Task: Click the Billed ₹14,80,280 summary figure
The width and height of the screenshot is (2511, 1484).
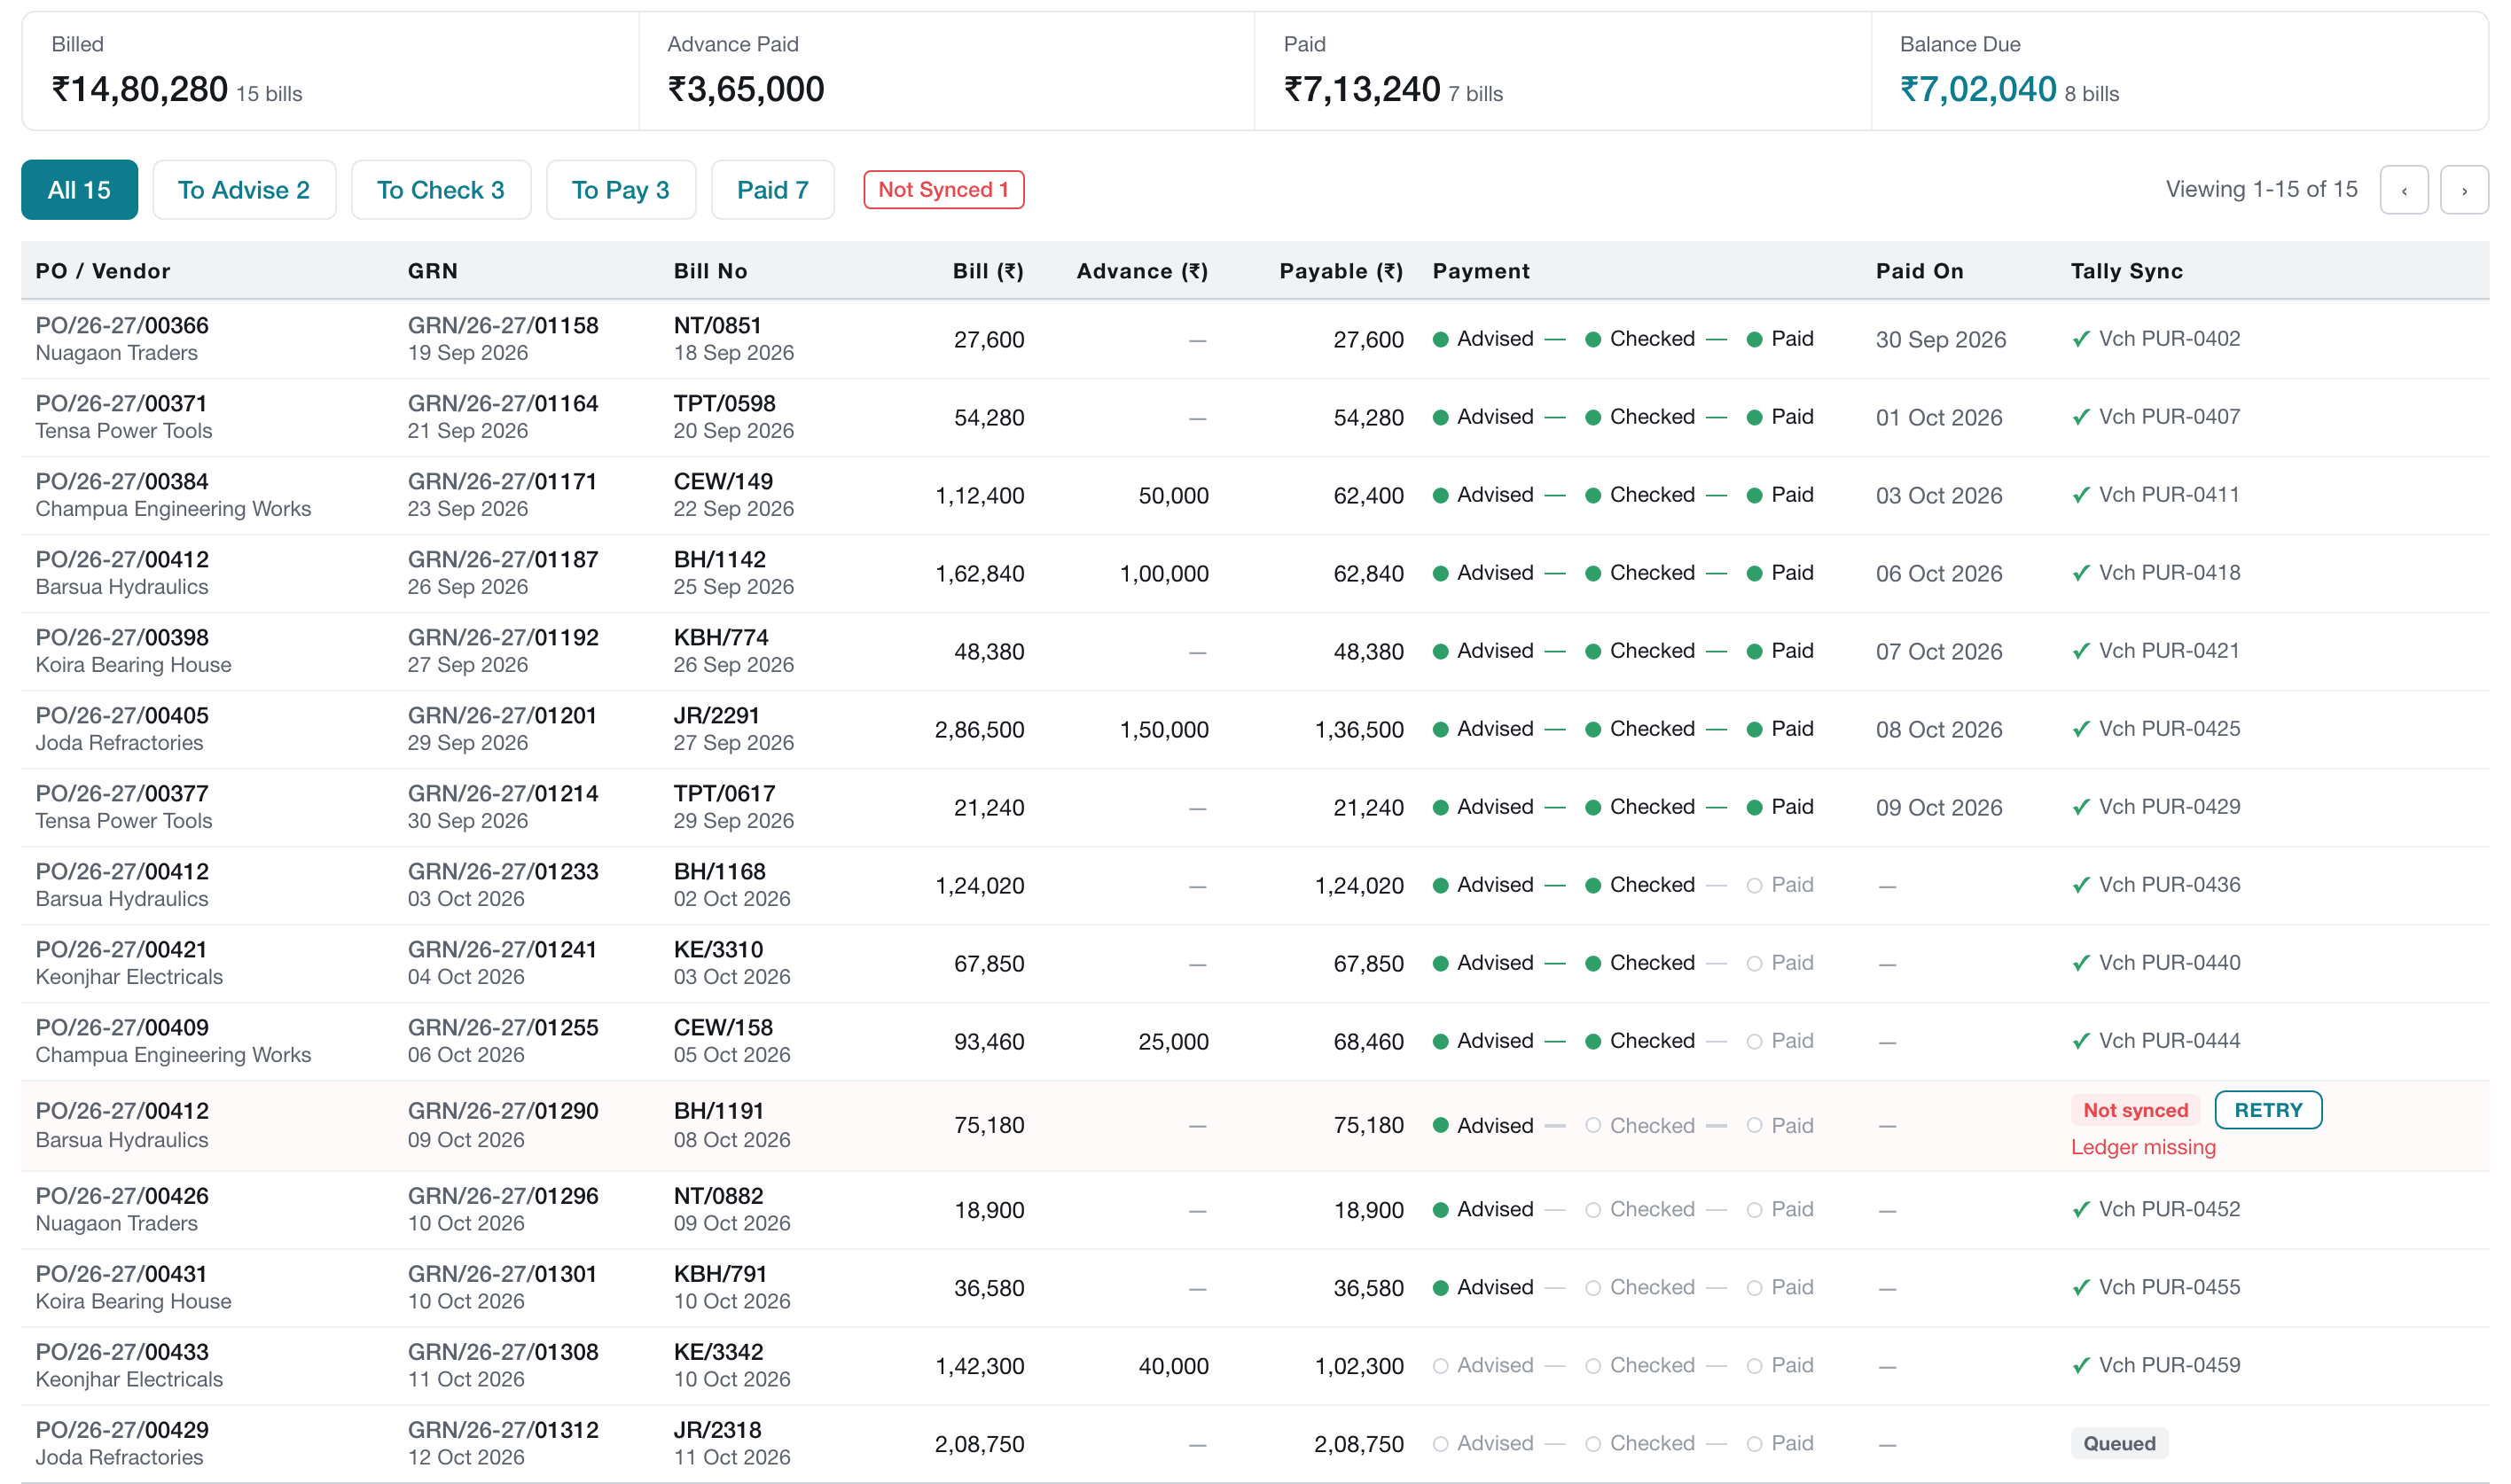Action: pyautogui.click(x=140, y=89)
